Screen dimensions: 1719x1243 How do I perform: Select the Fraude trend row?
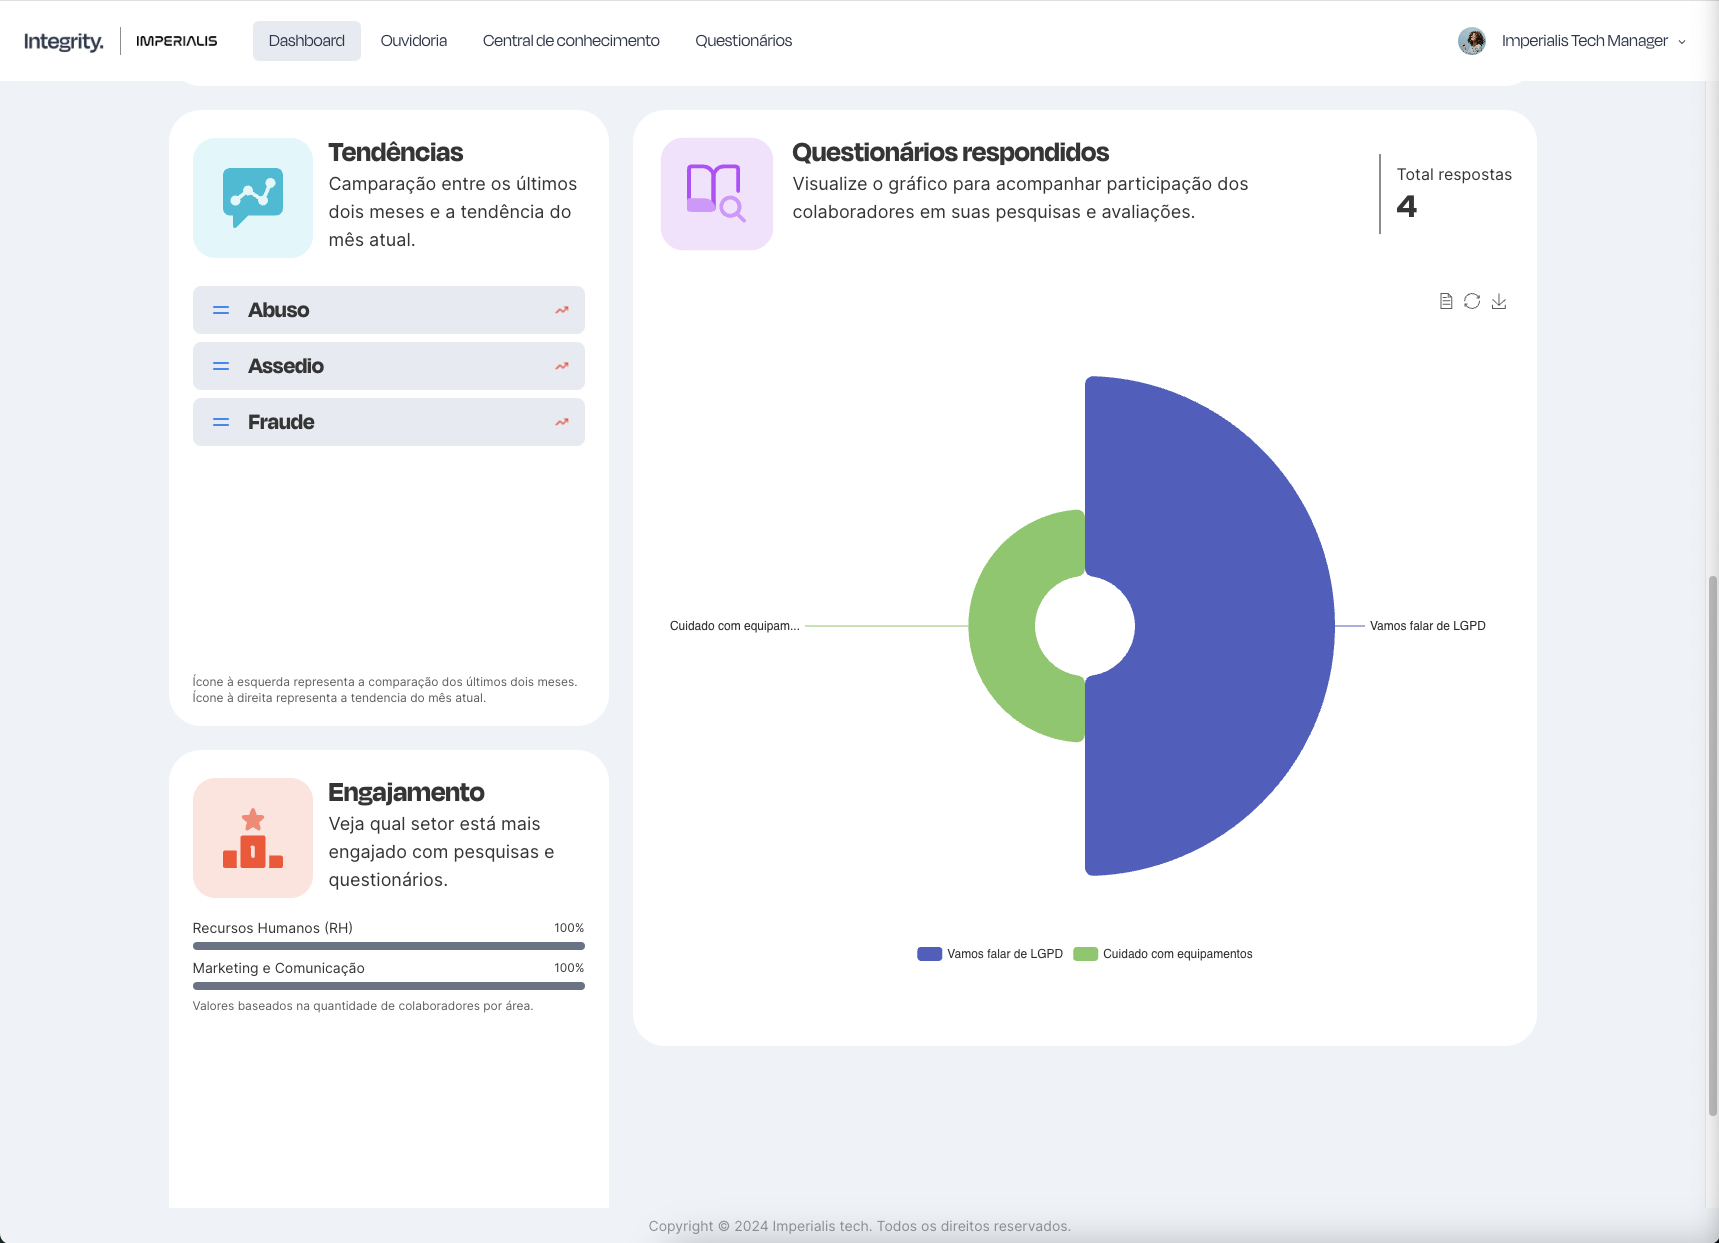(x=389, y=422)
